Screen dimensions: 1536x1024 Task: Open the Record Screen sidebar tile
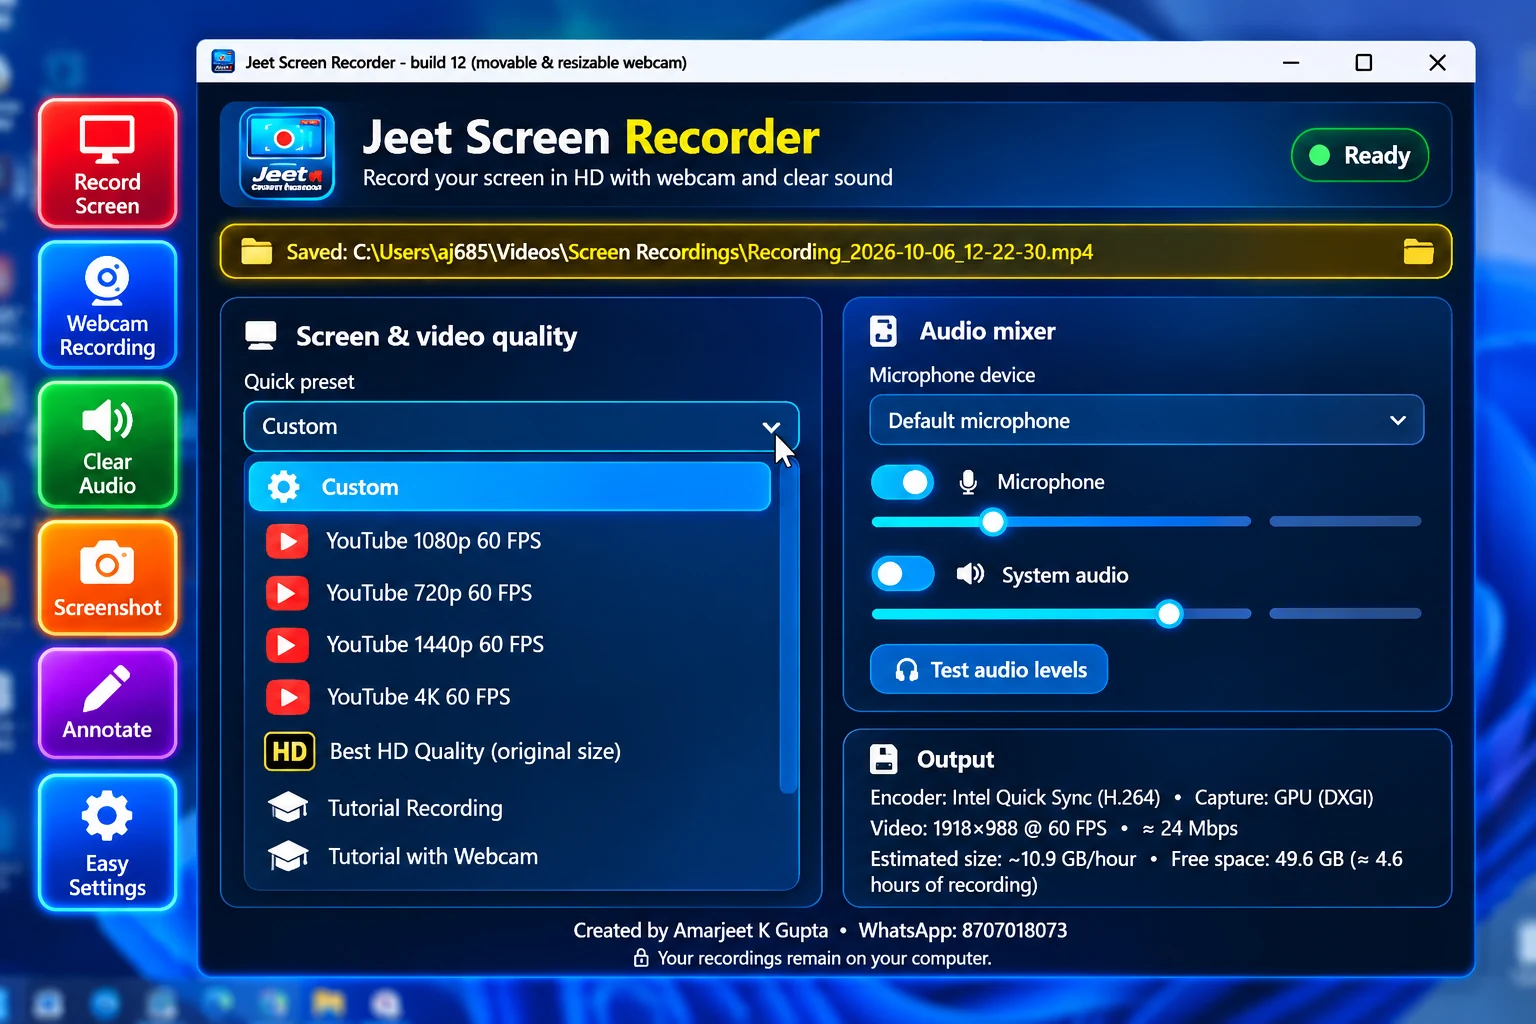pos(108,163)
